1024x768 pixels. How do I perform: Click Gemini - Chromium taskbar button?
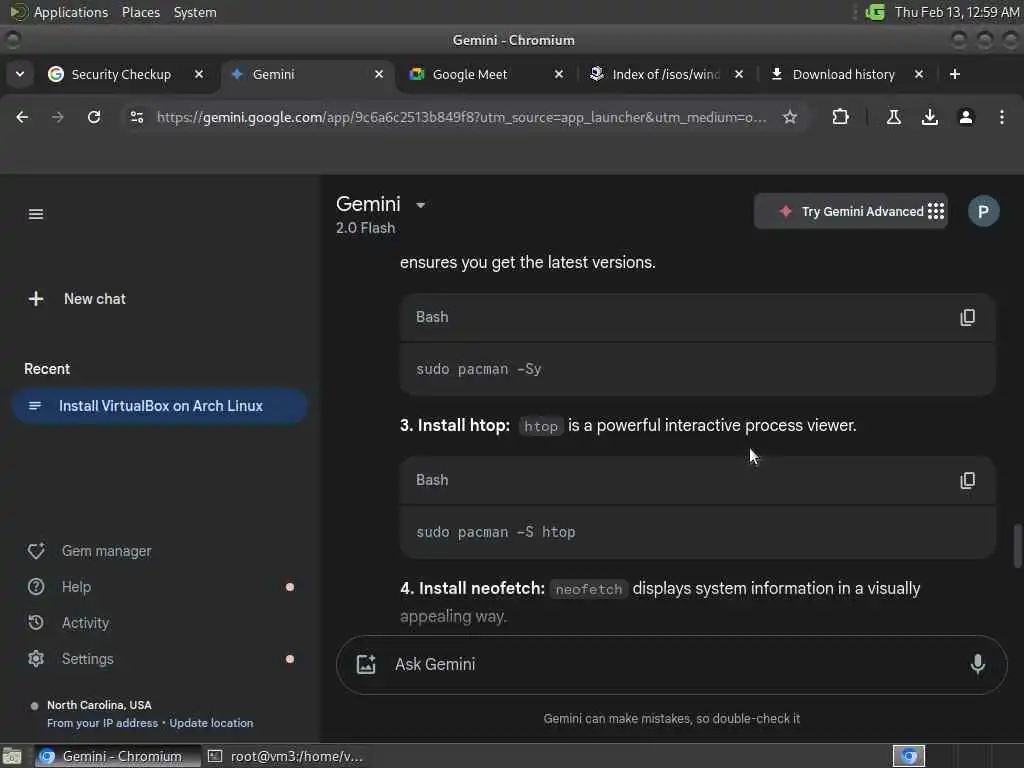click(118, 756)
